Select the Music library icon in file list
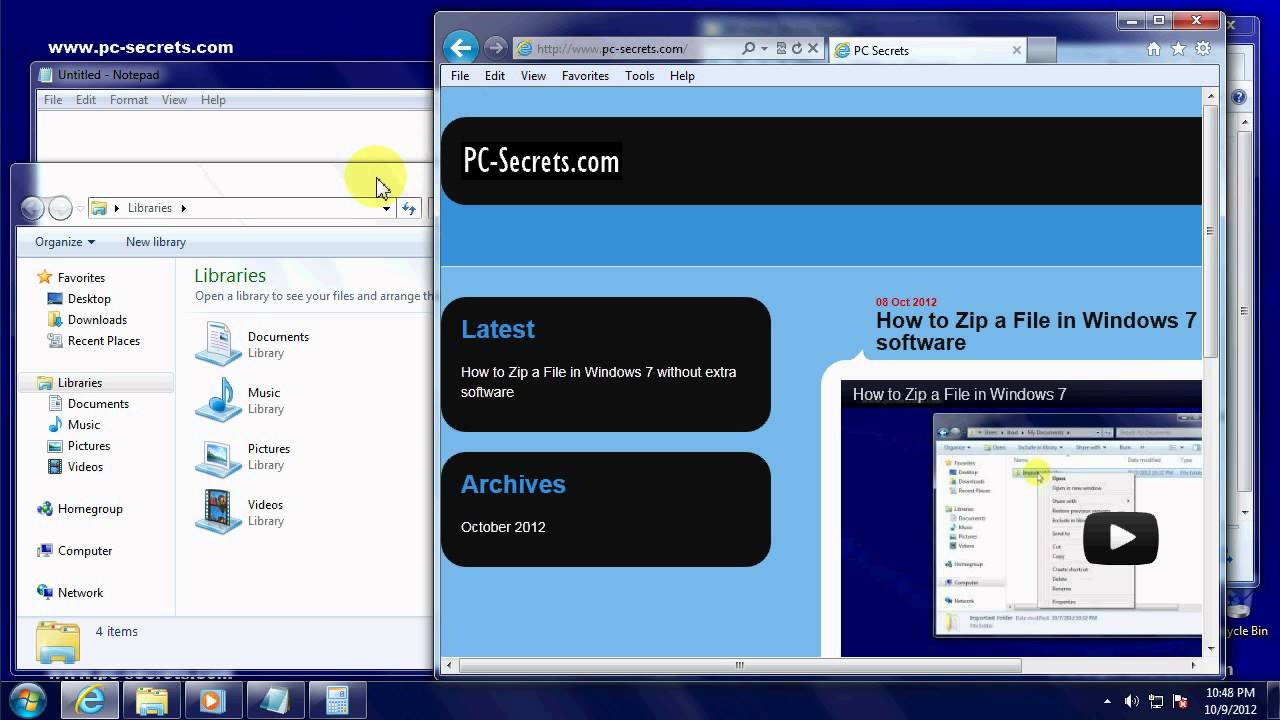 (x=217, y=400)
